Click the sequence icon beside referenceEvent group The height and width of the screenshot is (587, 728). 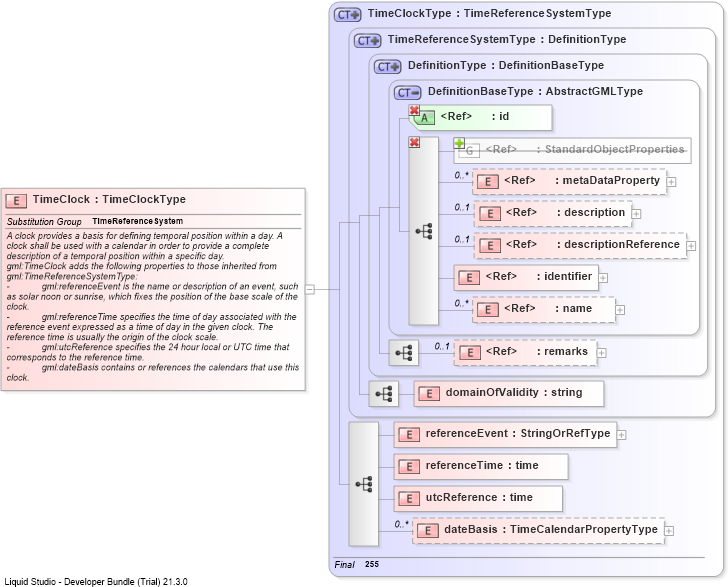(x=364, y=484)
